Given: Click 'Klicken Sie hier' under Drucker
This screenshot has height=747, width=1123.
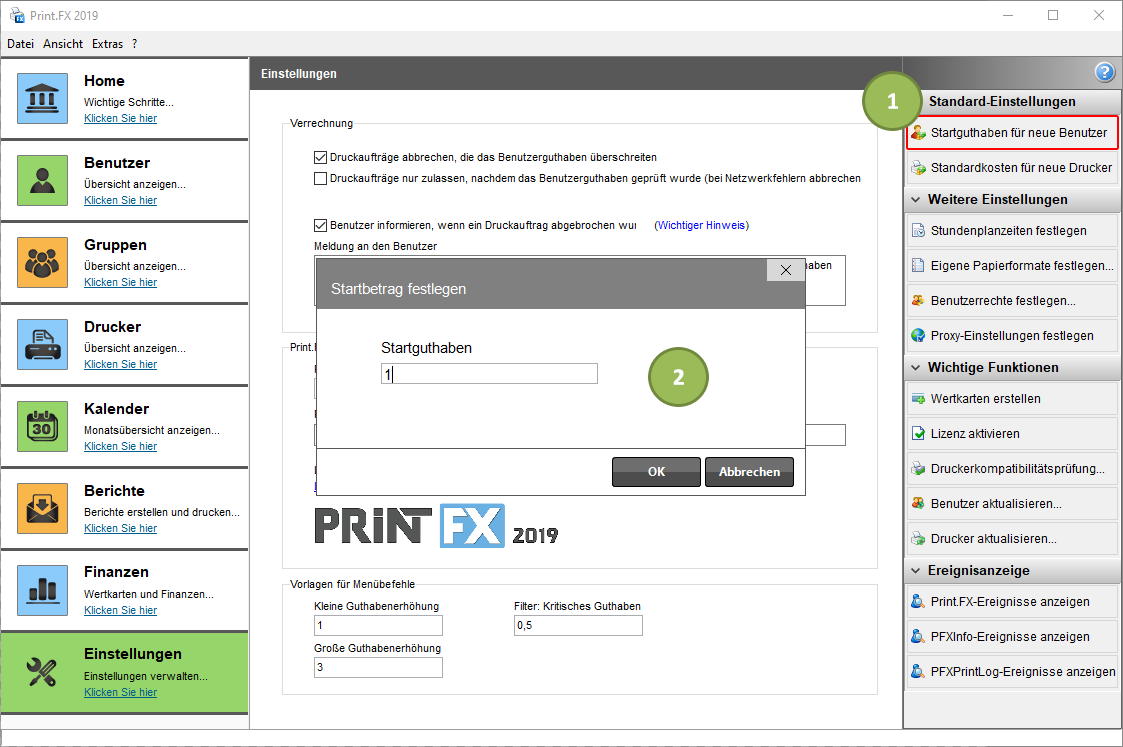Looking at the screenshot, I should tap(120, 365).
